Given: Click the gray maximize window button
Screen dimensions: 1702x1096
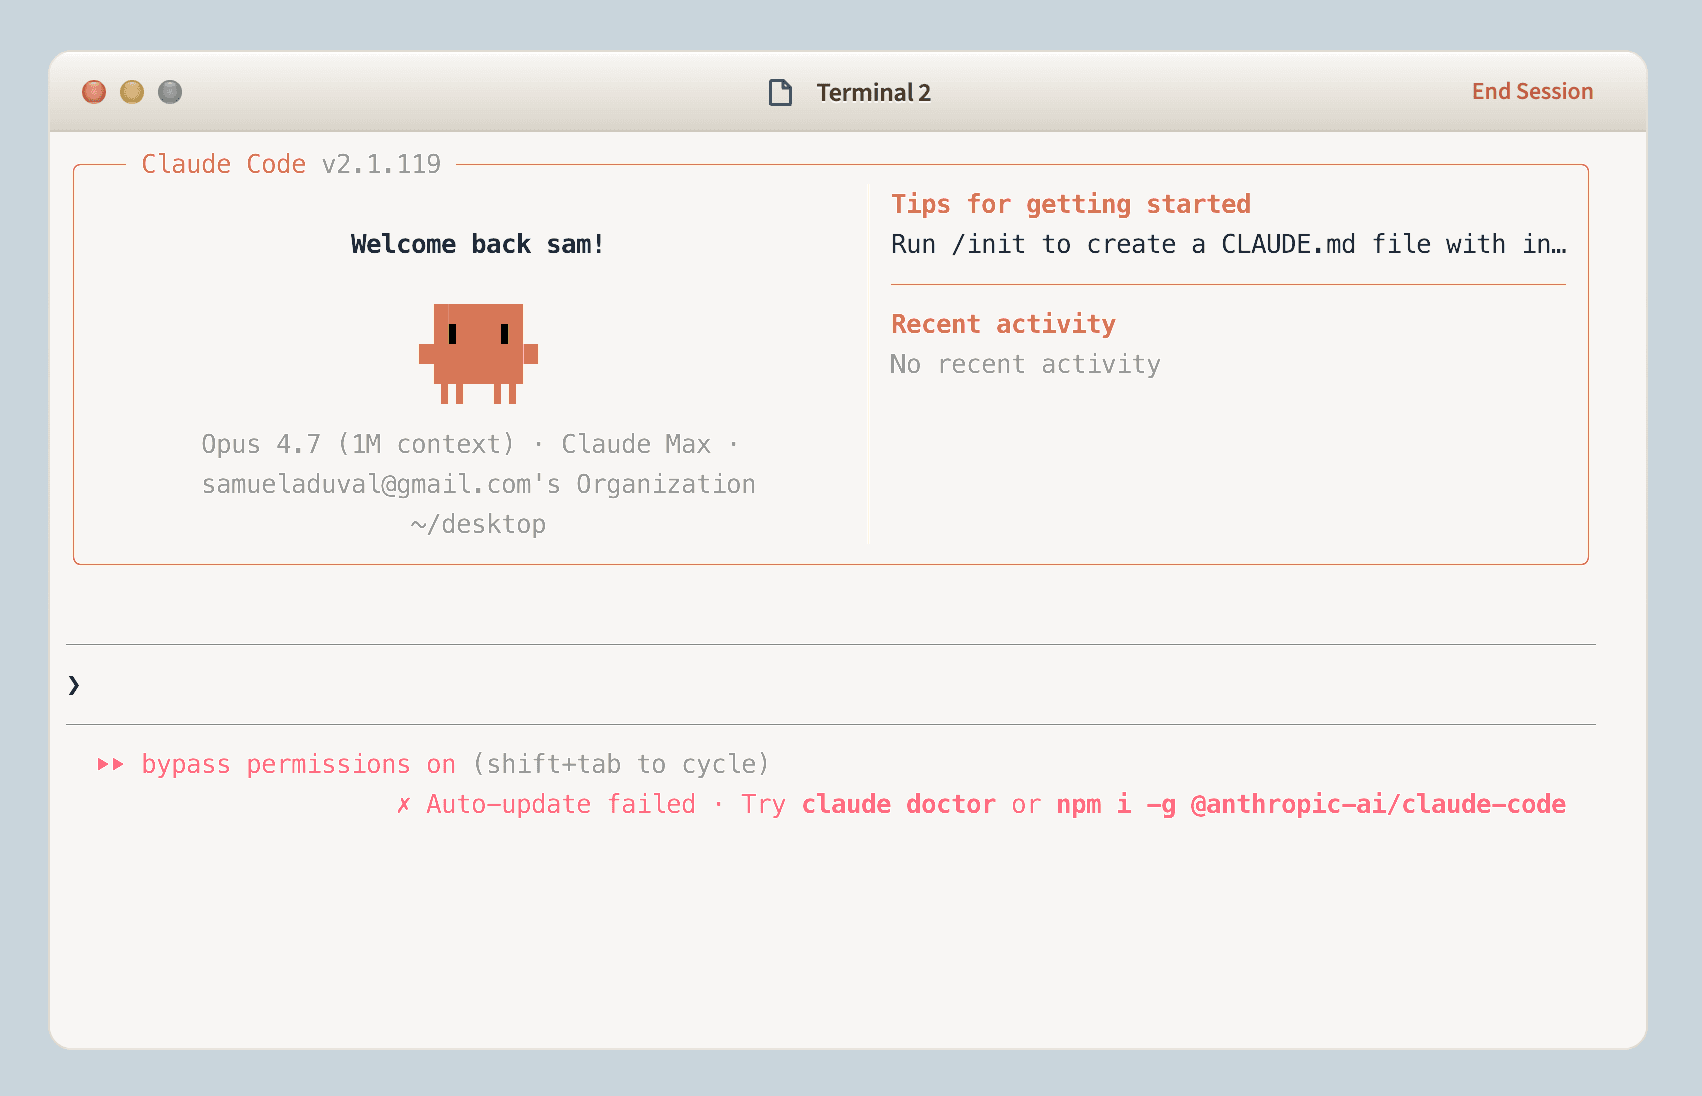Looking at the screenshot, I should coord(170,92).
